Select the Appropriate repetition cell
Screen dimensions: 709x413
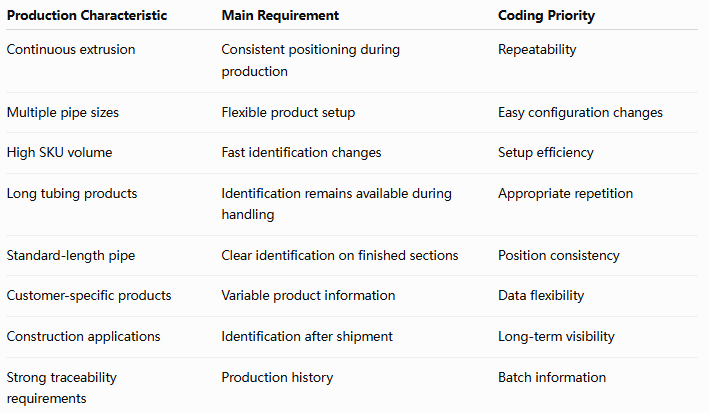565,194
